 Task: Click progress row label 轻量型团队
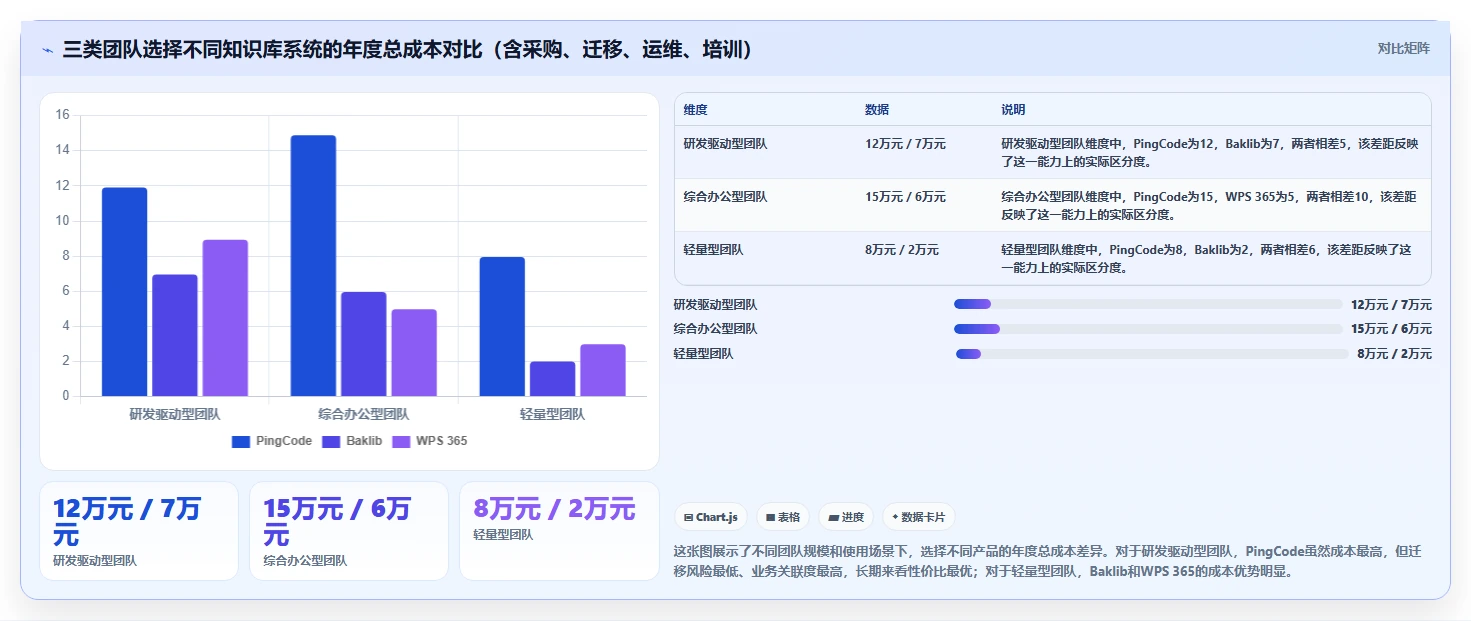pos(704,354)
